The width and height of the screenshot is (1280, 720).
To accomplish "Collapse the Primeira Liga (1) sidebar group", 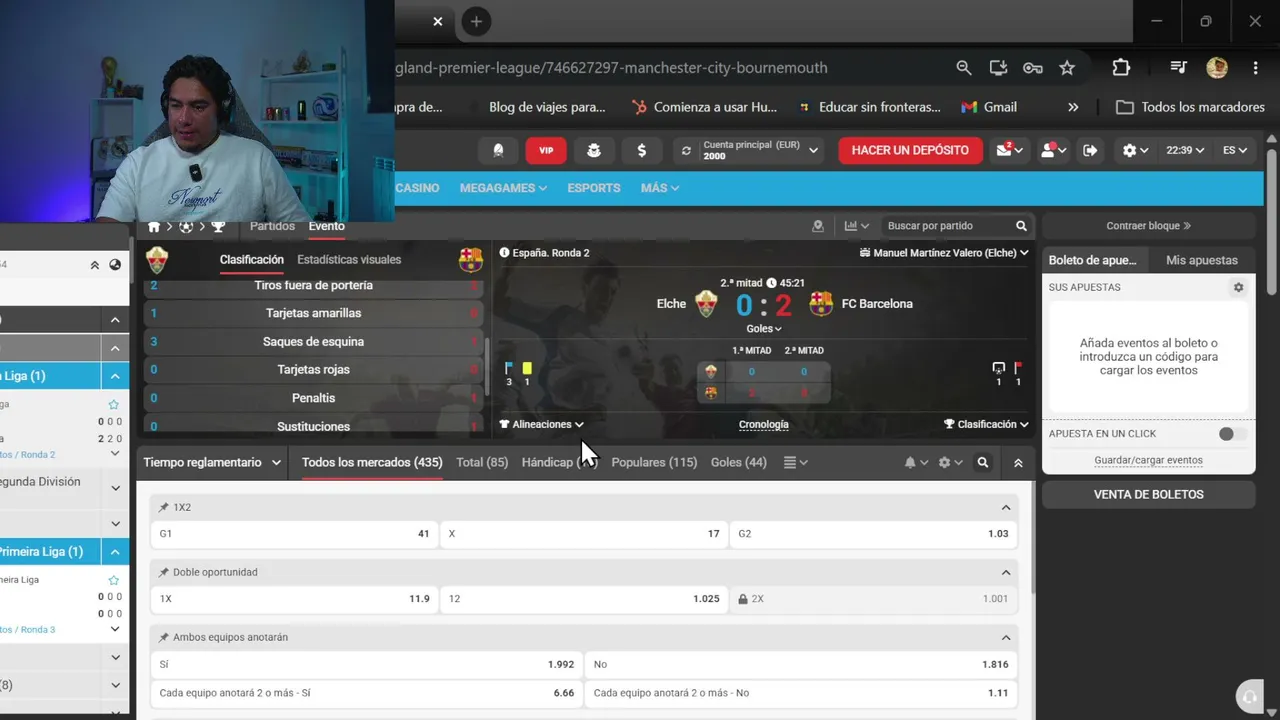I will [115, 552].
